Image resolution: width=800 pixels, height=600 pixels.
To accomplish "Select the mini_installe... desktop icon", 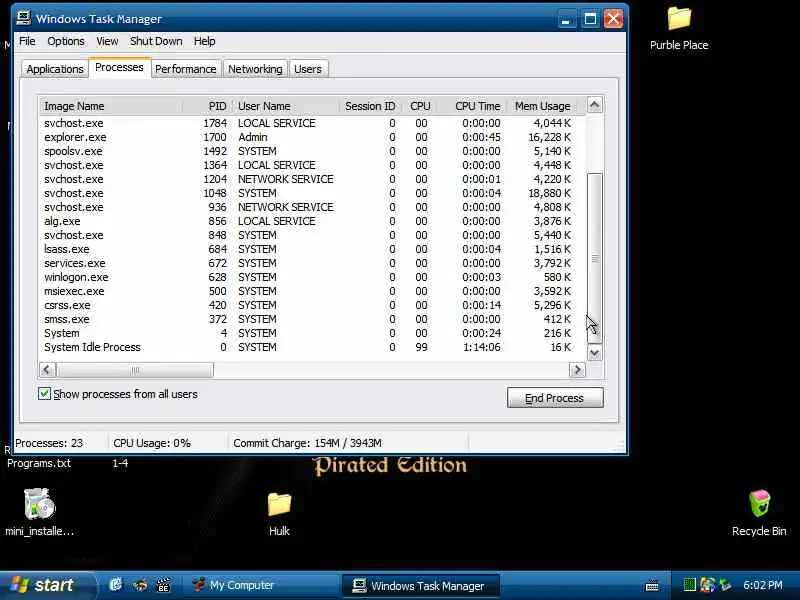I will 39,504.
